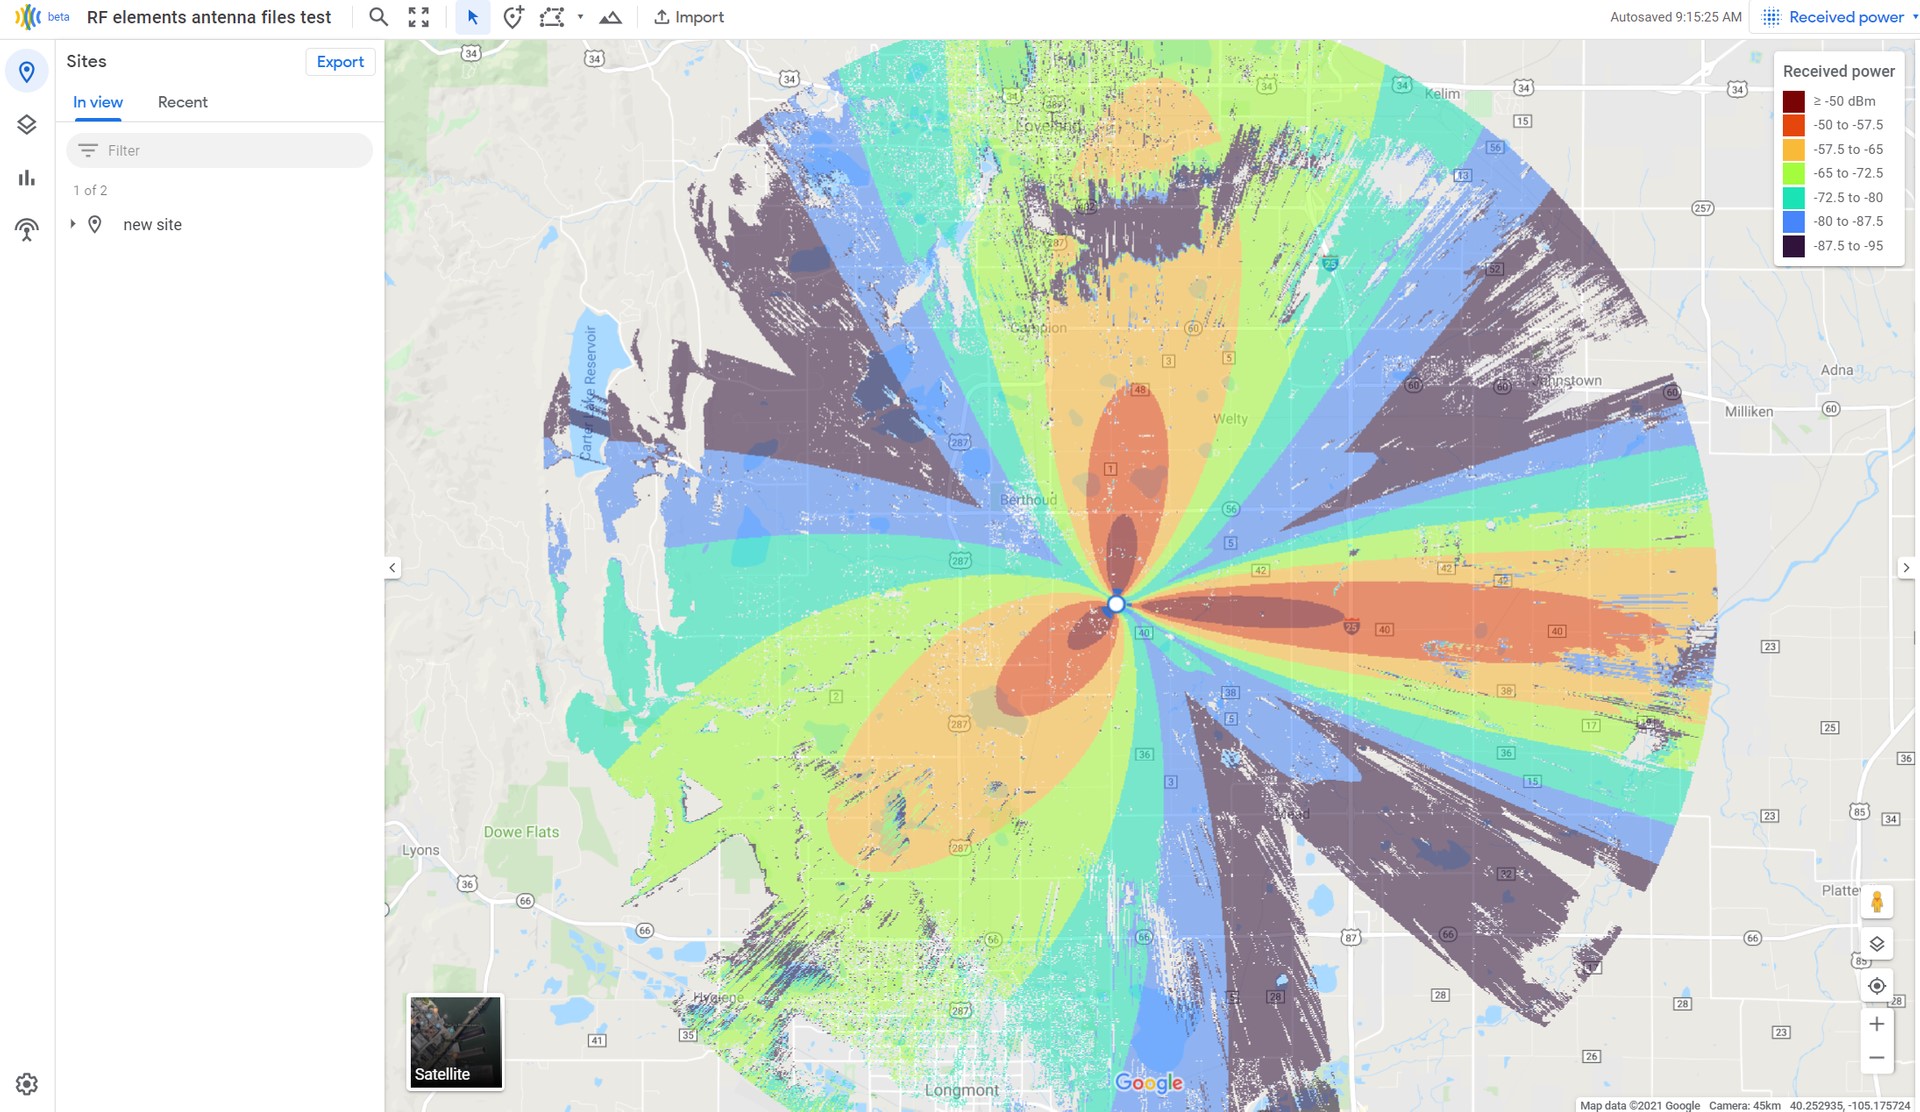Screen dimensions: 1920x1112
Task: Choose the add site pin tool
Action: coord(513,17)
